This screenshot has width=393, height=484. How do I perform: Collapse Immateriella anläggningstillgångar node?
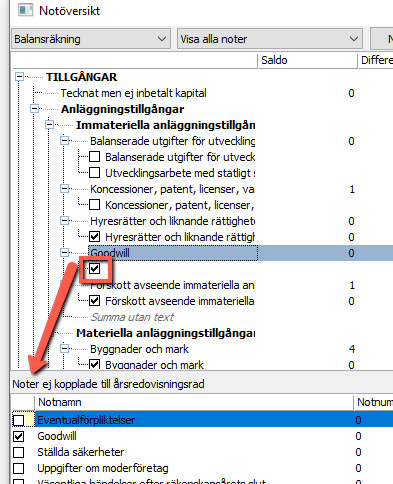(x=50, y=125)
